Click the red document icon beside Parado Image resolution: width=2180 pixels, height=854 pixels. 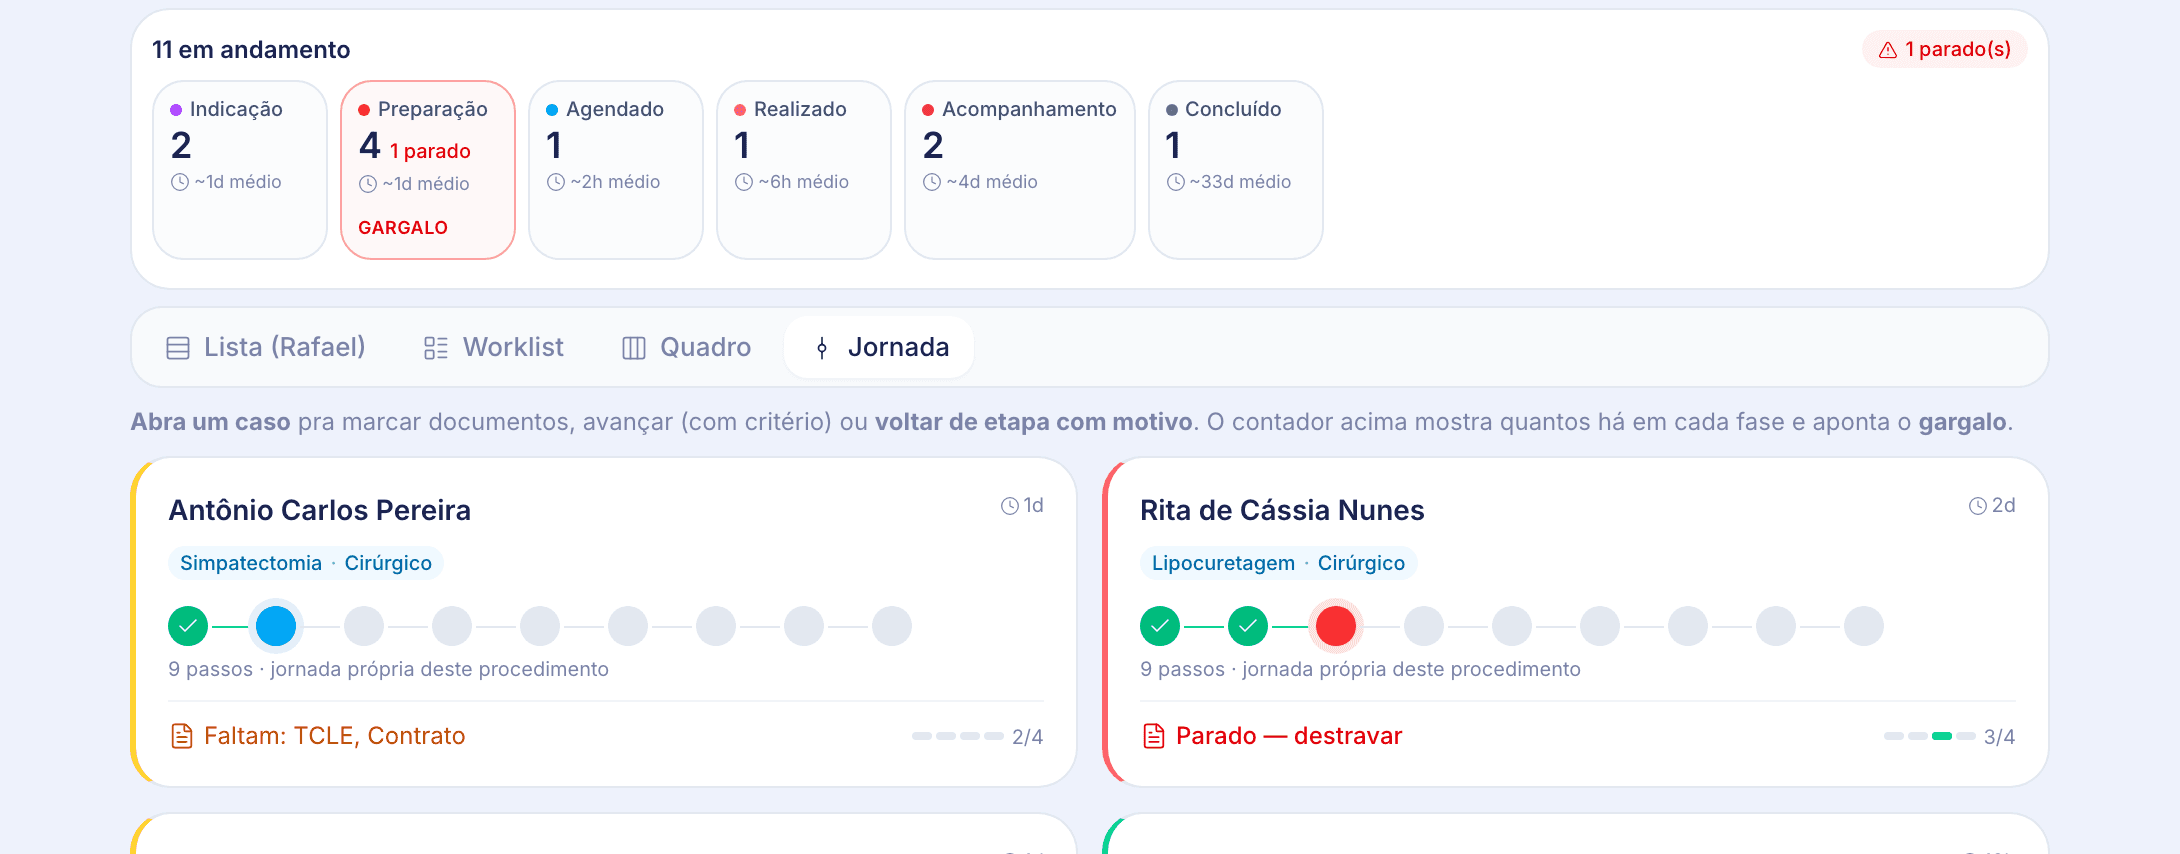(x=1154, y=736)
